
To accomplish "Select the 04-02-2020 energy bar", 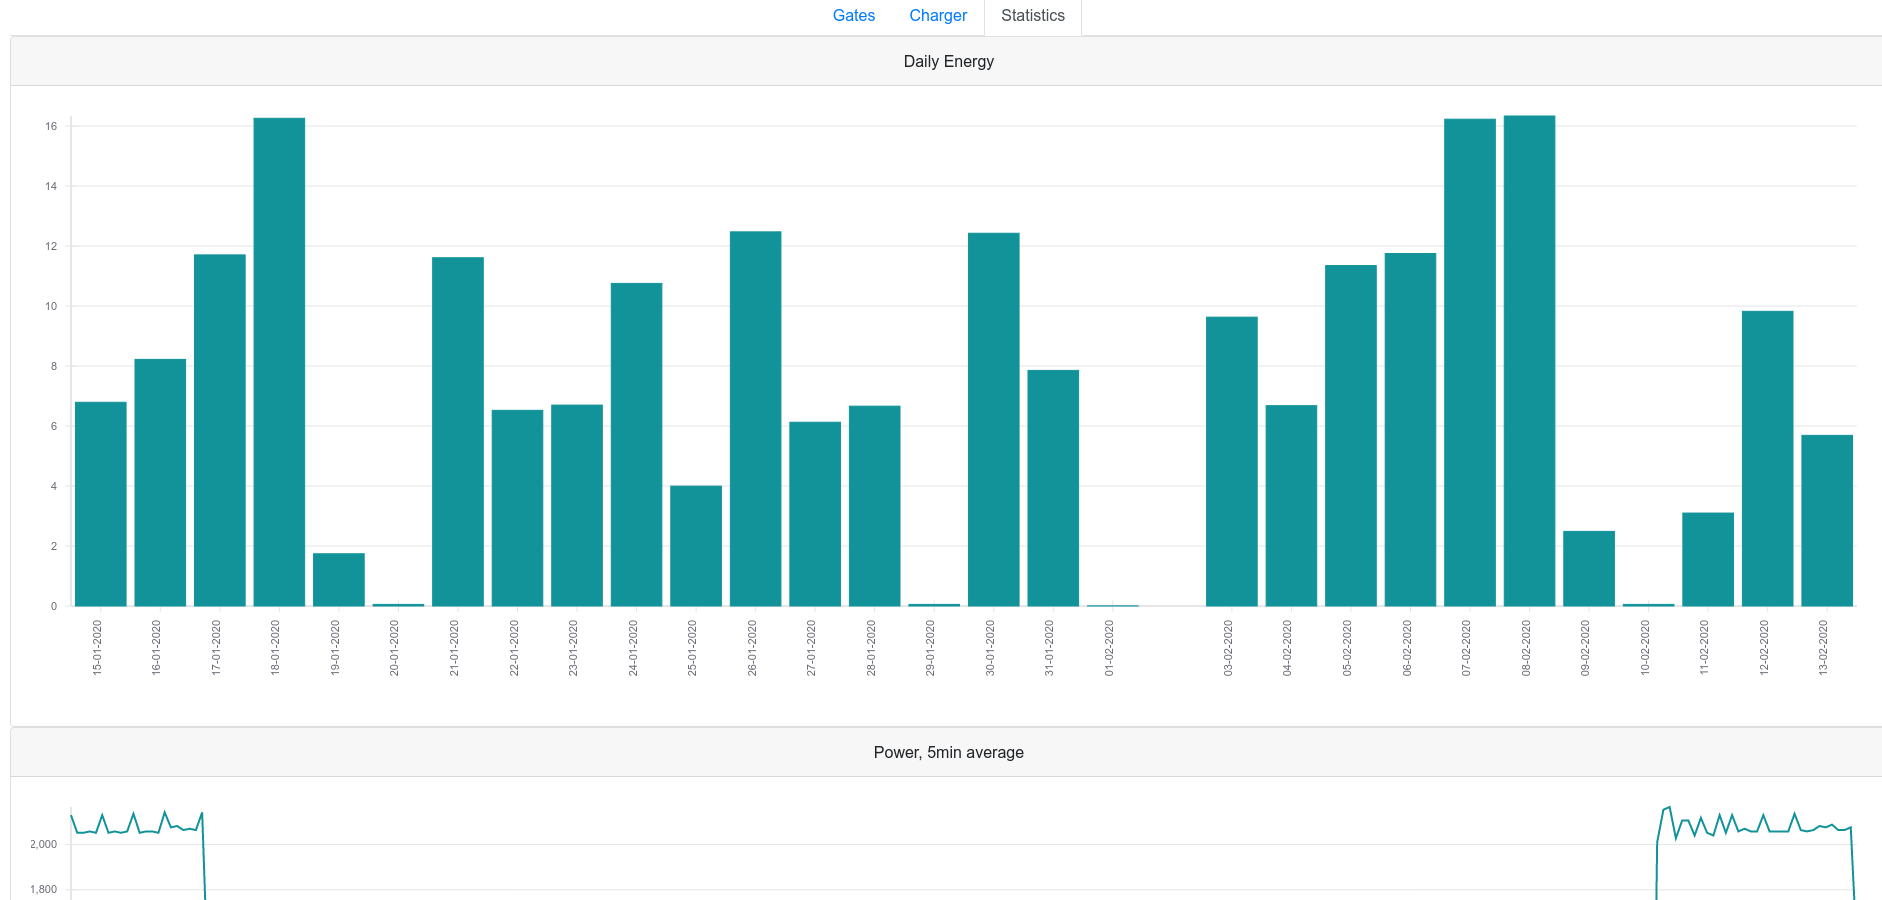I will coord(1291,506).
